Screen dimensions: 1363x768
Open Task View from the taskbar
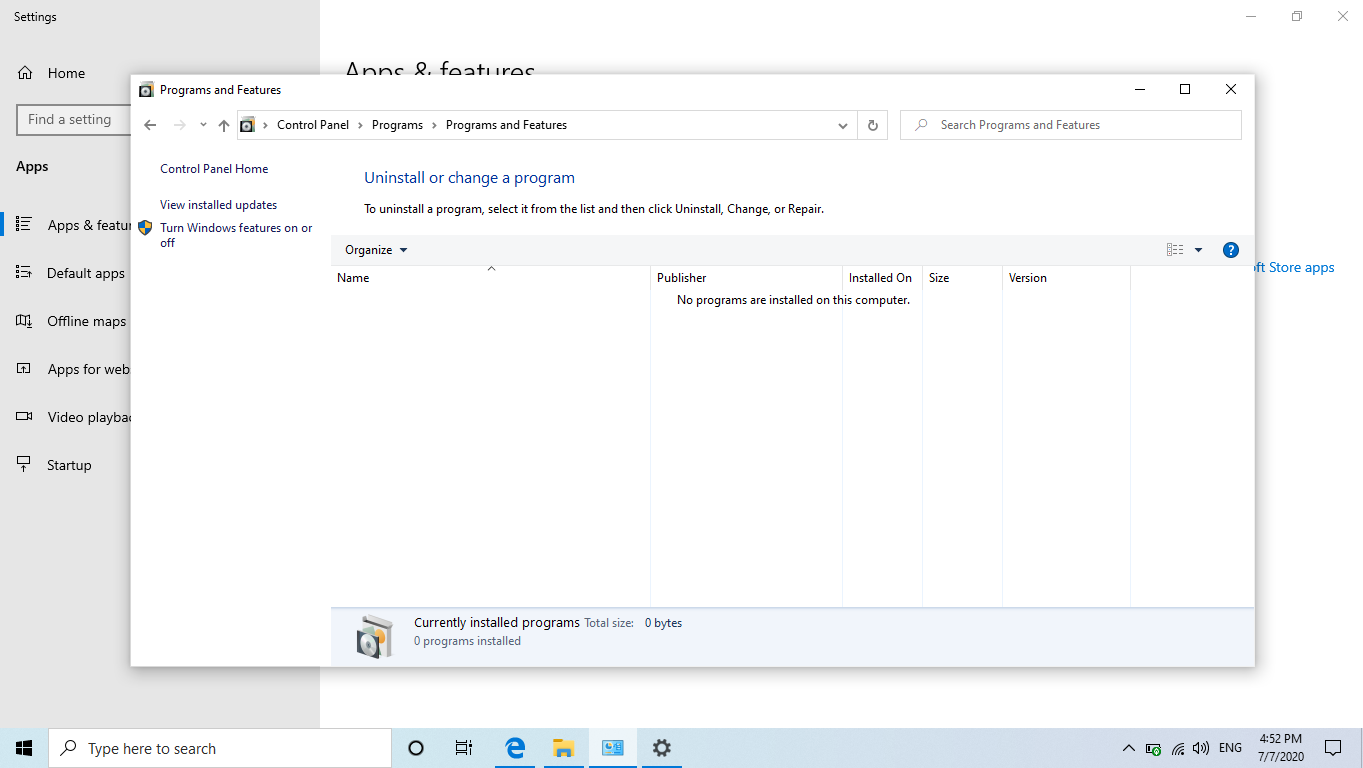click(464, 748)
